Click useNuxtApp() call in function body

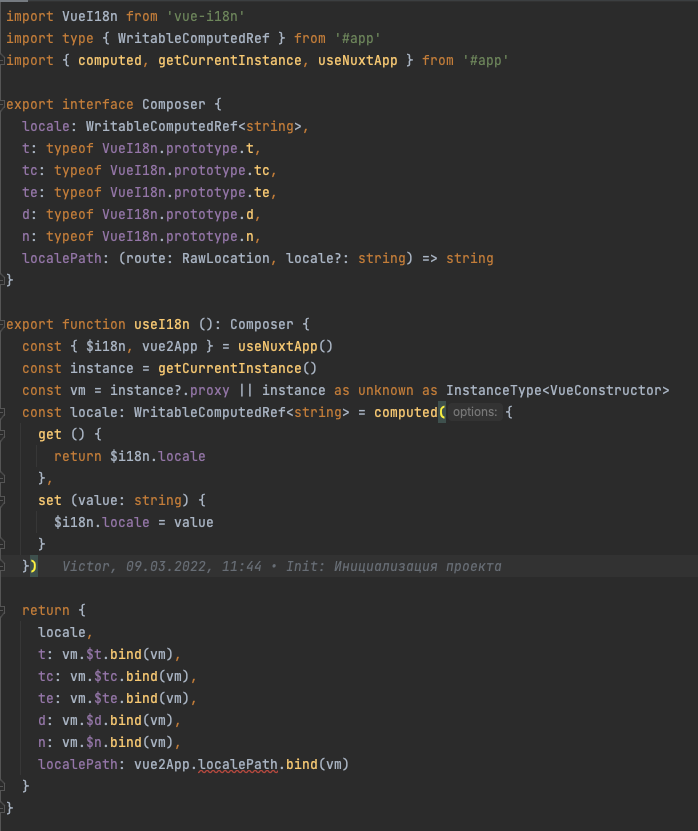point(286,346)
